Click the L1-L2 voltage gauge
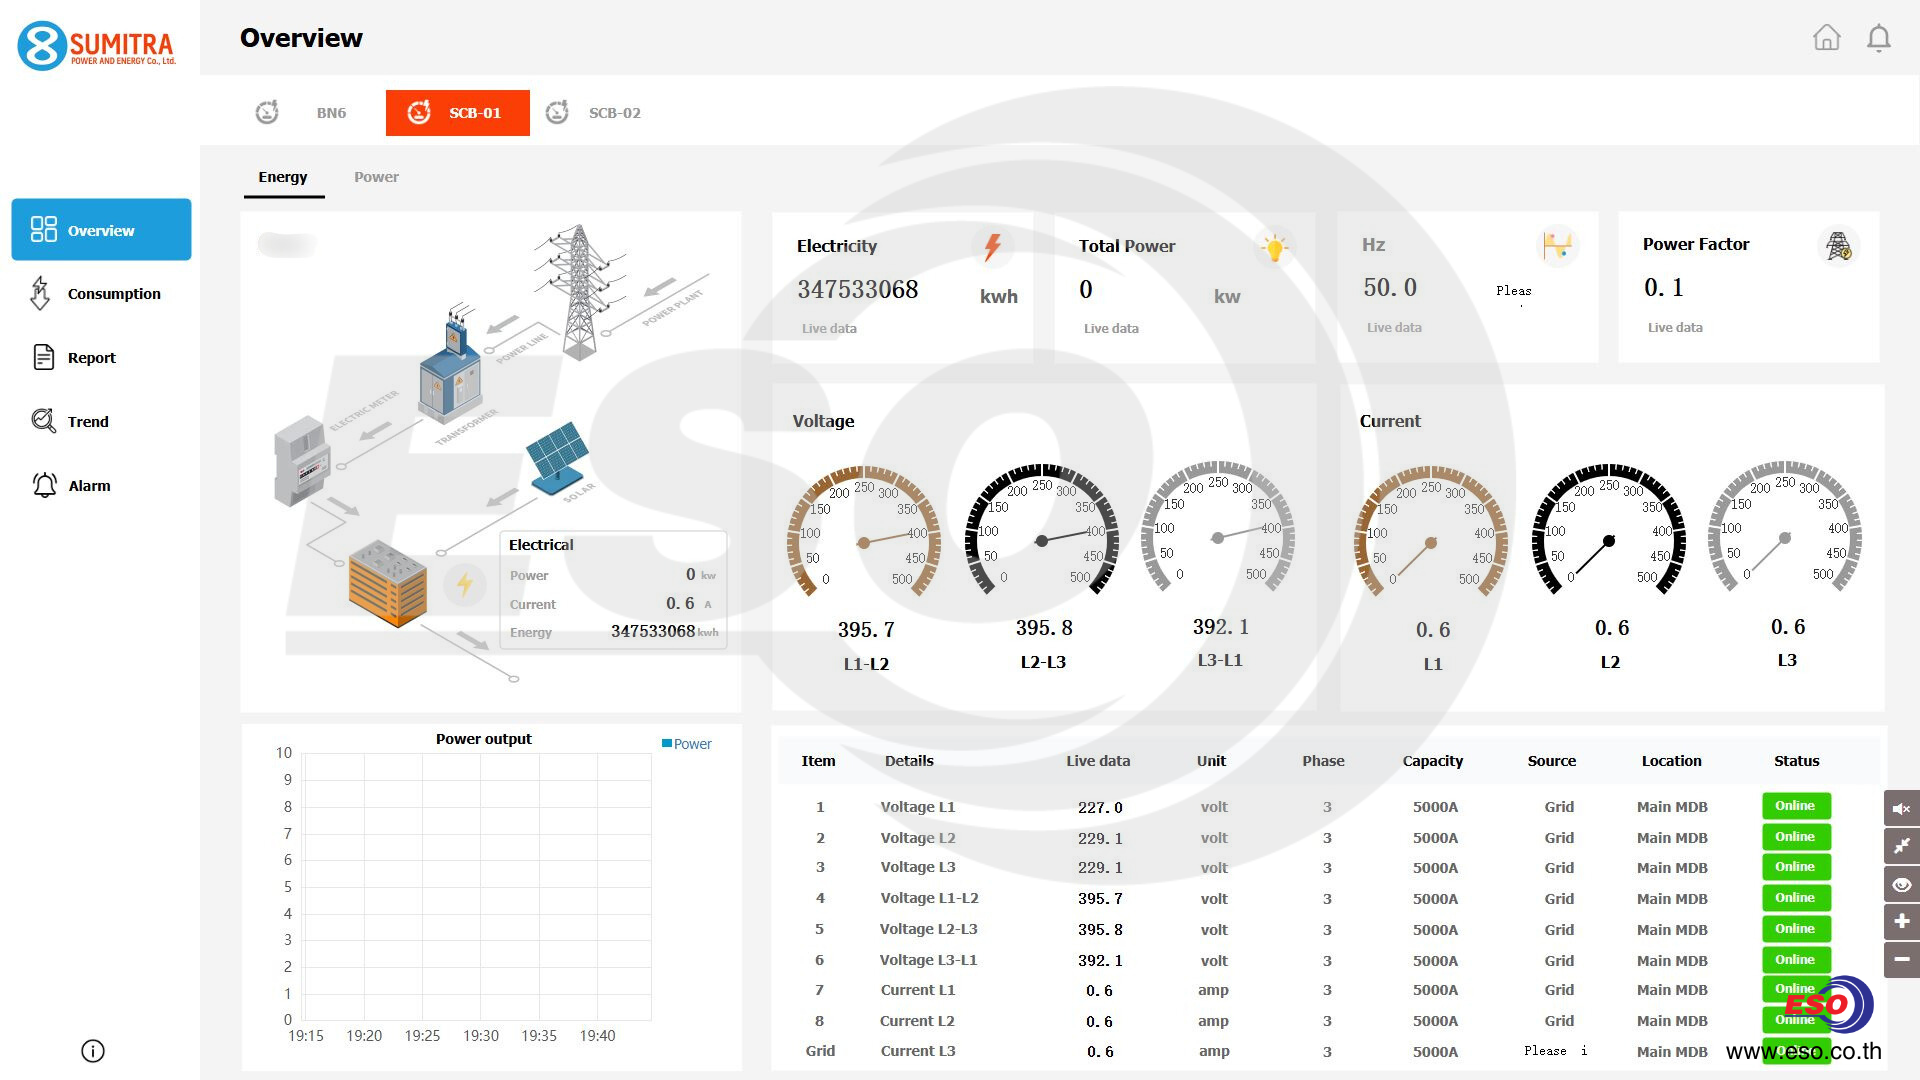Image resolution: width=1920 pixels, height=1080 pixels. (864, 541)
